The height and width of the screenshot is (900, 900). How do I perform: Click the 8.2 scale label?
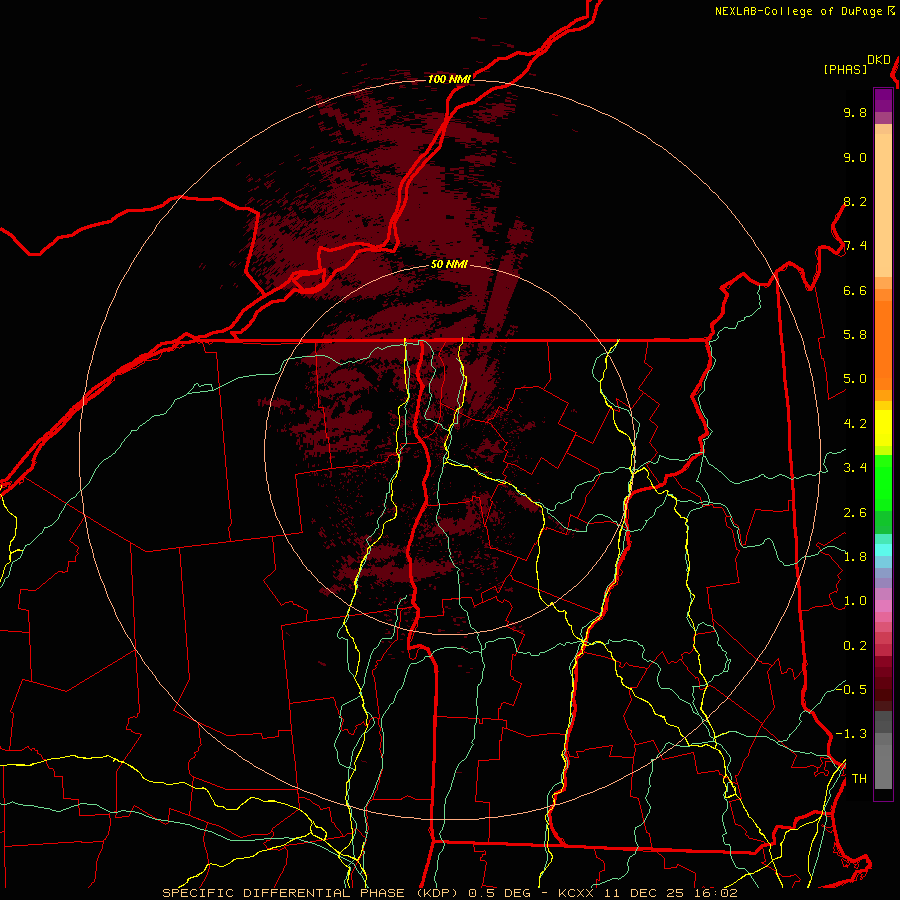click(855, 201)
